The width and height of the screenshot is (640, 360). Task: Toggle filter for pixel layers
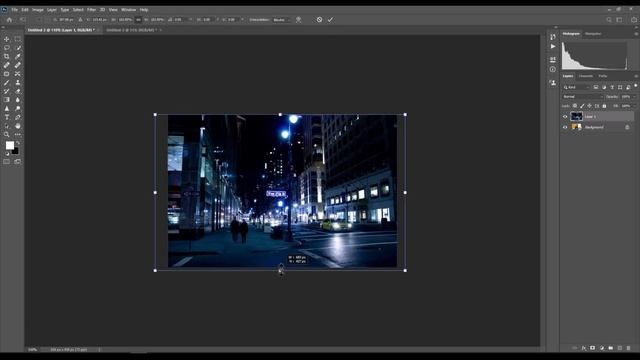[x=596, y=87]
